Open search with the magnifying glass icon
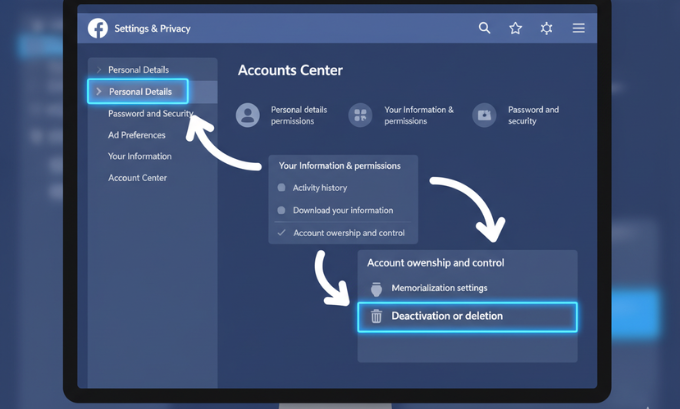680x409 pixels. click(485, 29)
